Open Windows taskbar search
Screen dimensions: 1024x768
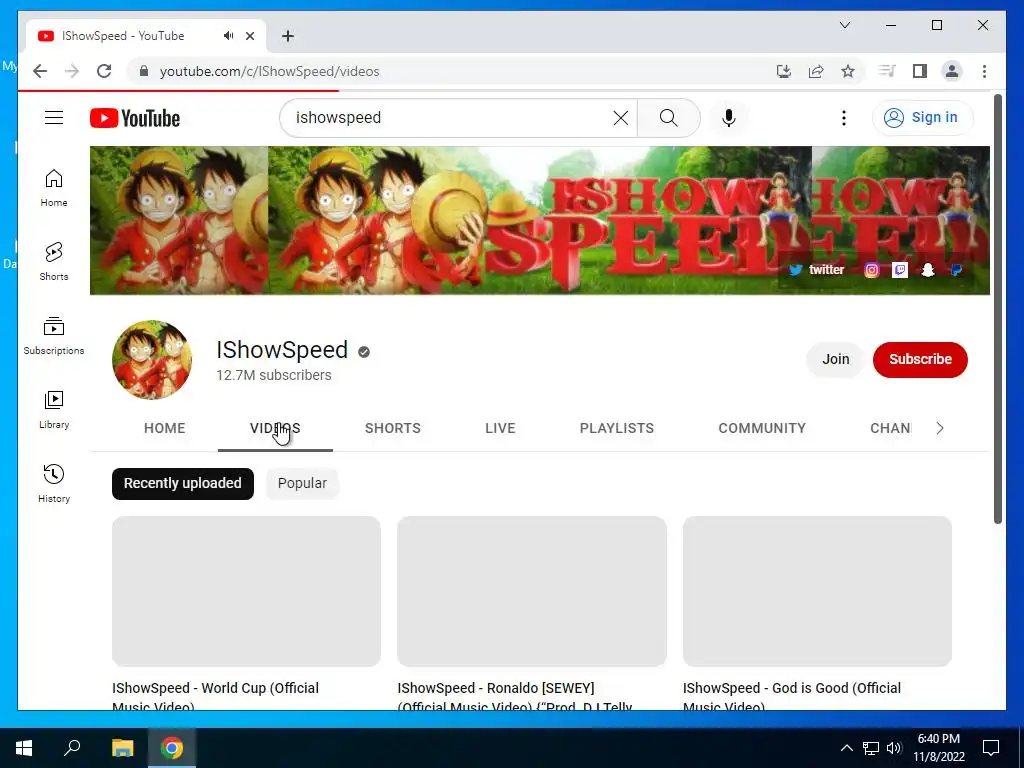tap(72, 748)
